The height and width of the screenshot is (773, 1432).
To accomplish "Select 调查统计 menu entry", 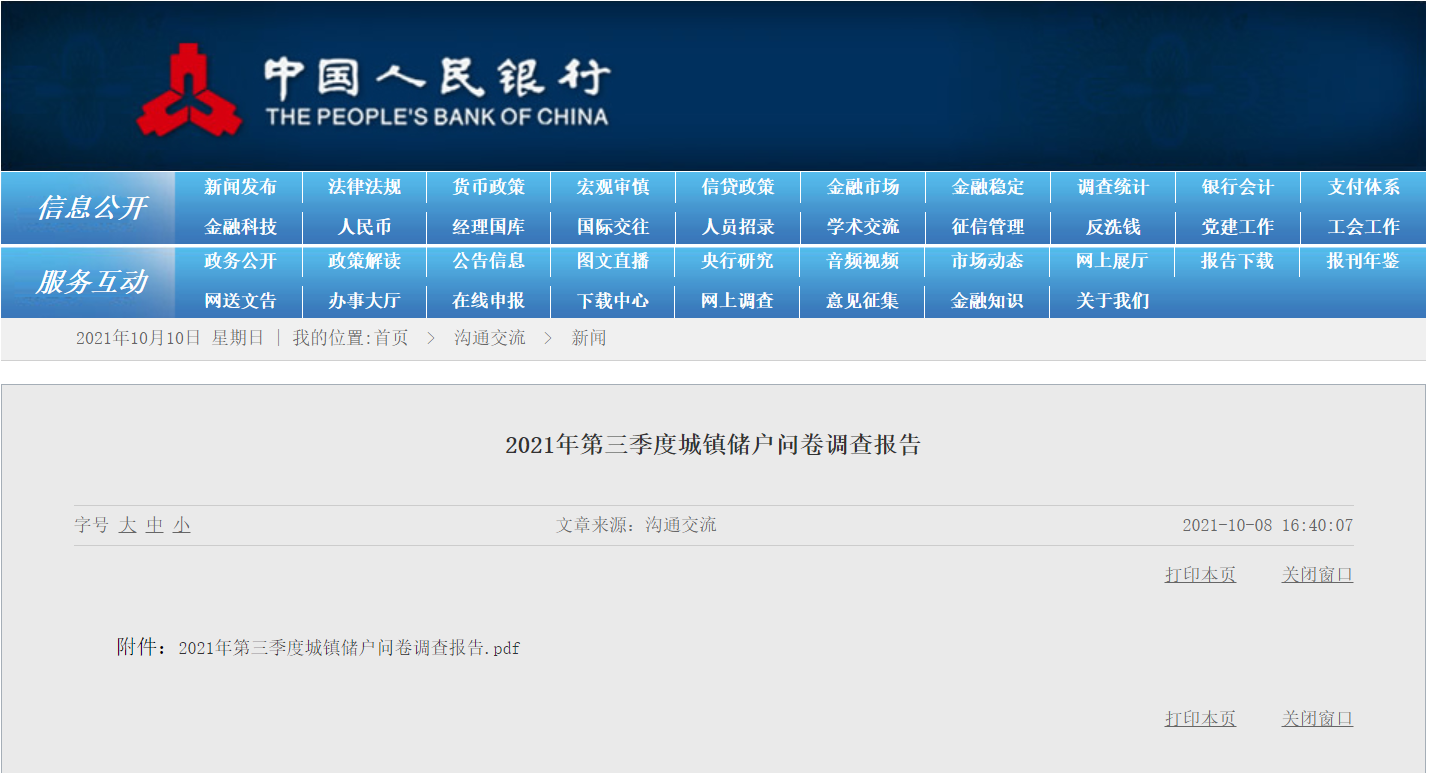I will [1113, 187].
